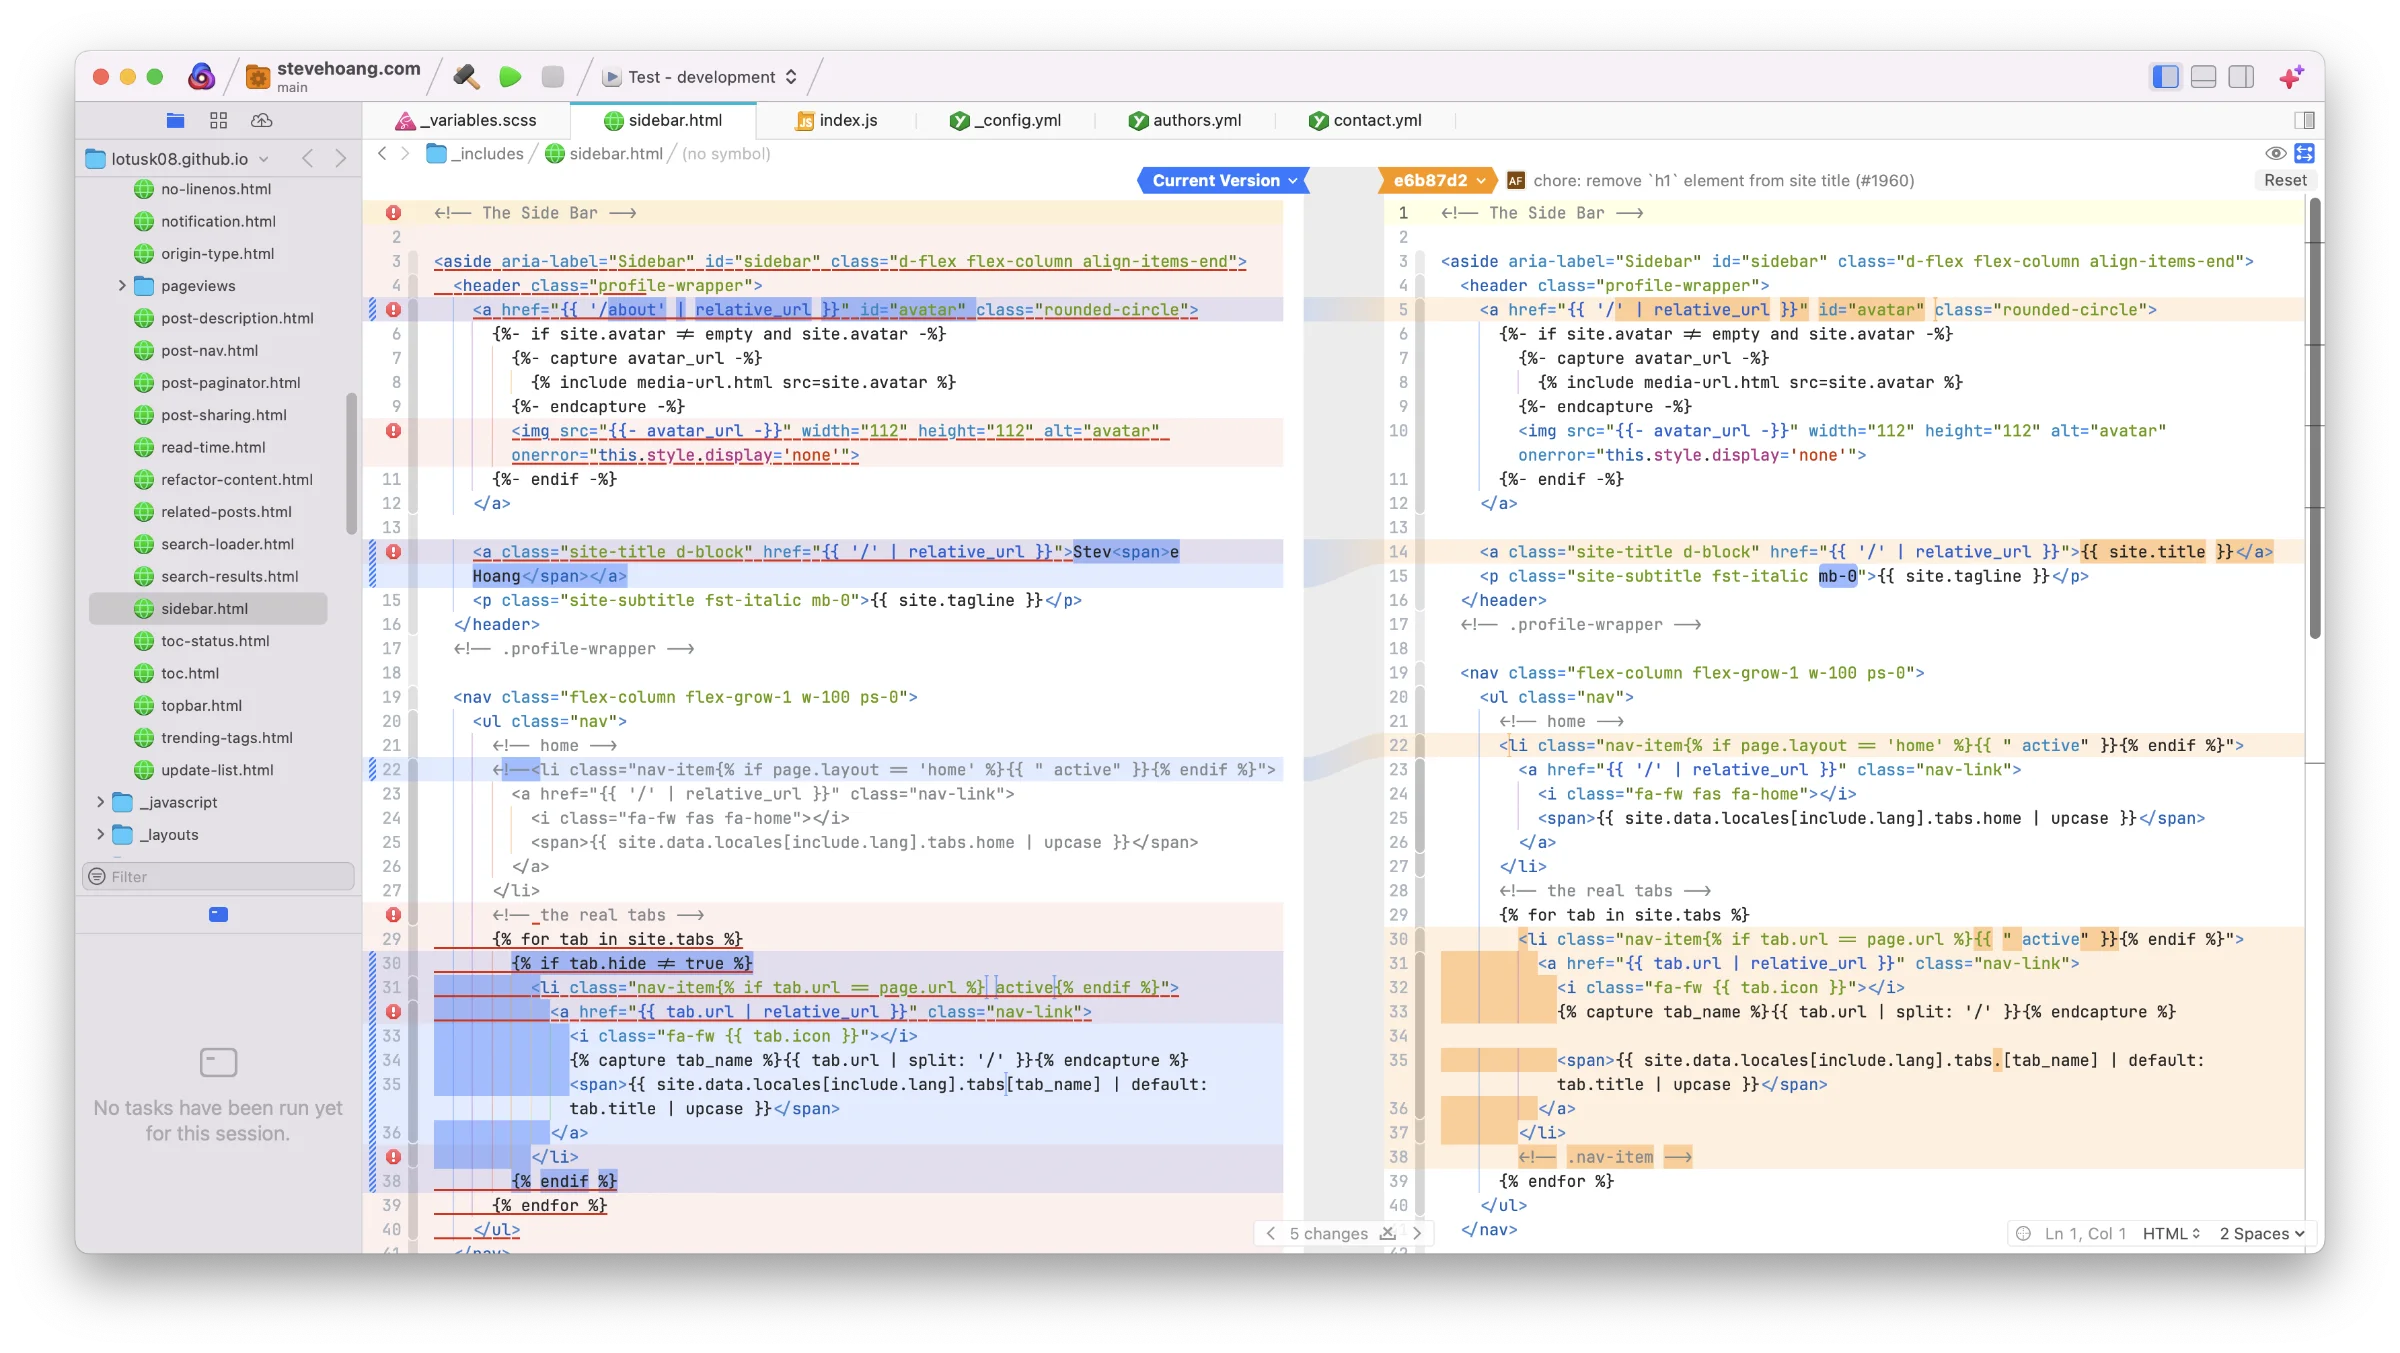Screen dimensions: 2400x1353
Task: Click the Reset button
Action: 2285,181
